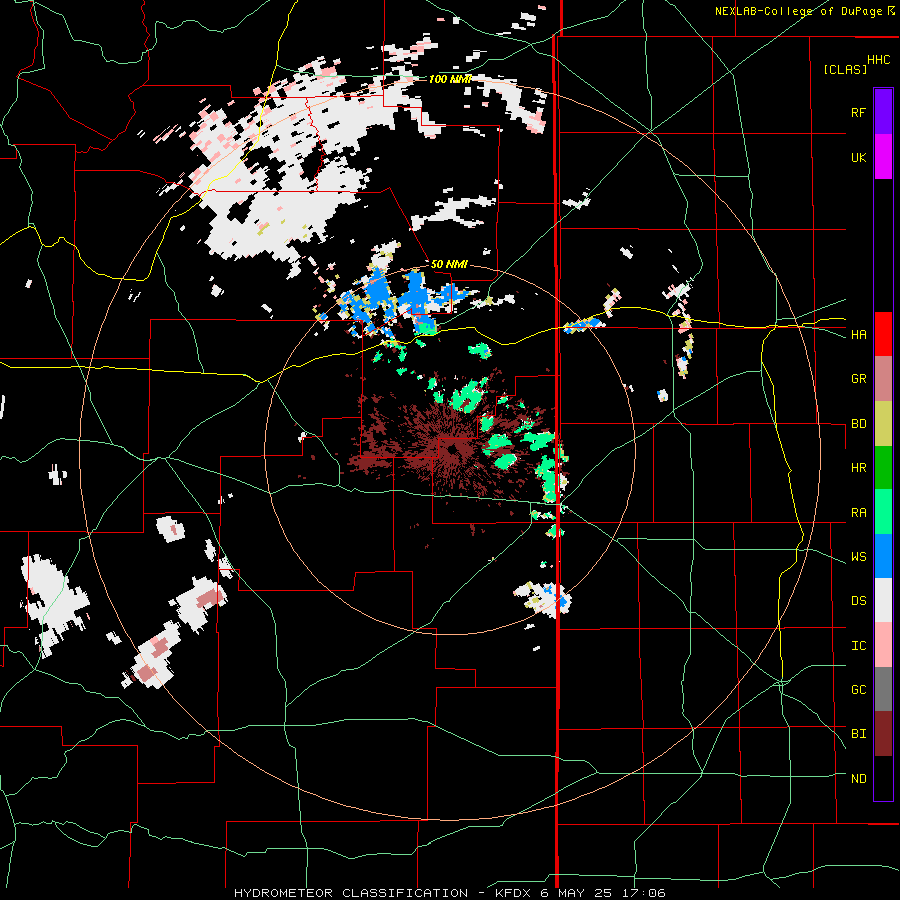
Task: Click the dark green HR legend swatch
Action: click(883, 467)
